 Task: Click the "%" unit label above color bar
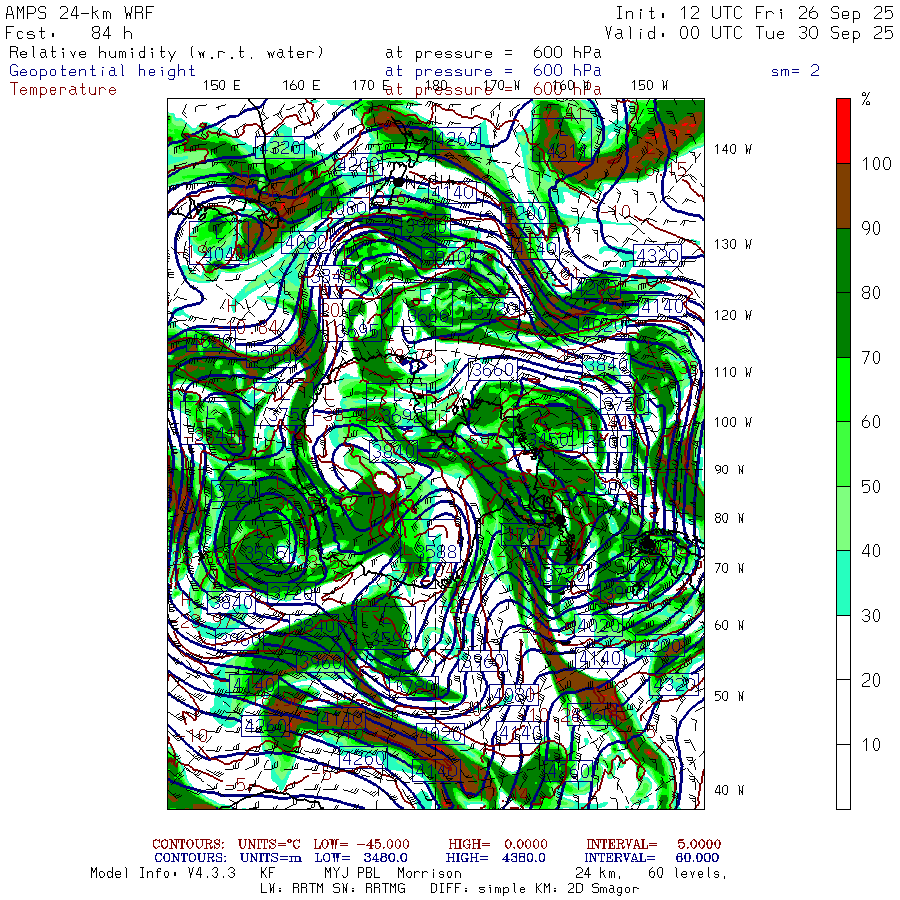pyautogui.click(x=866, y=100)
